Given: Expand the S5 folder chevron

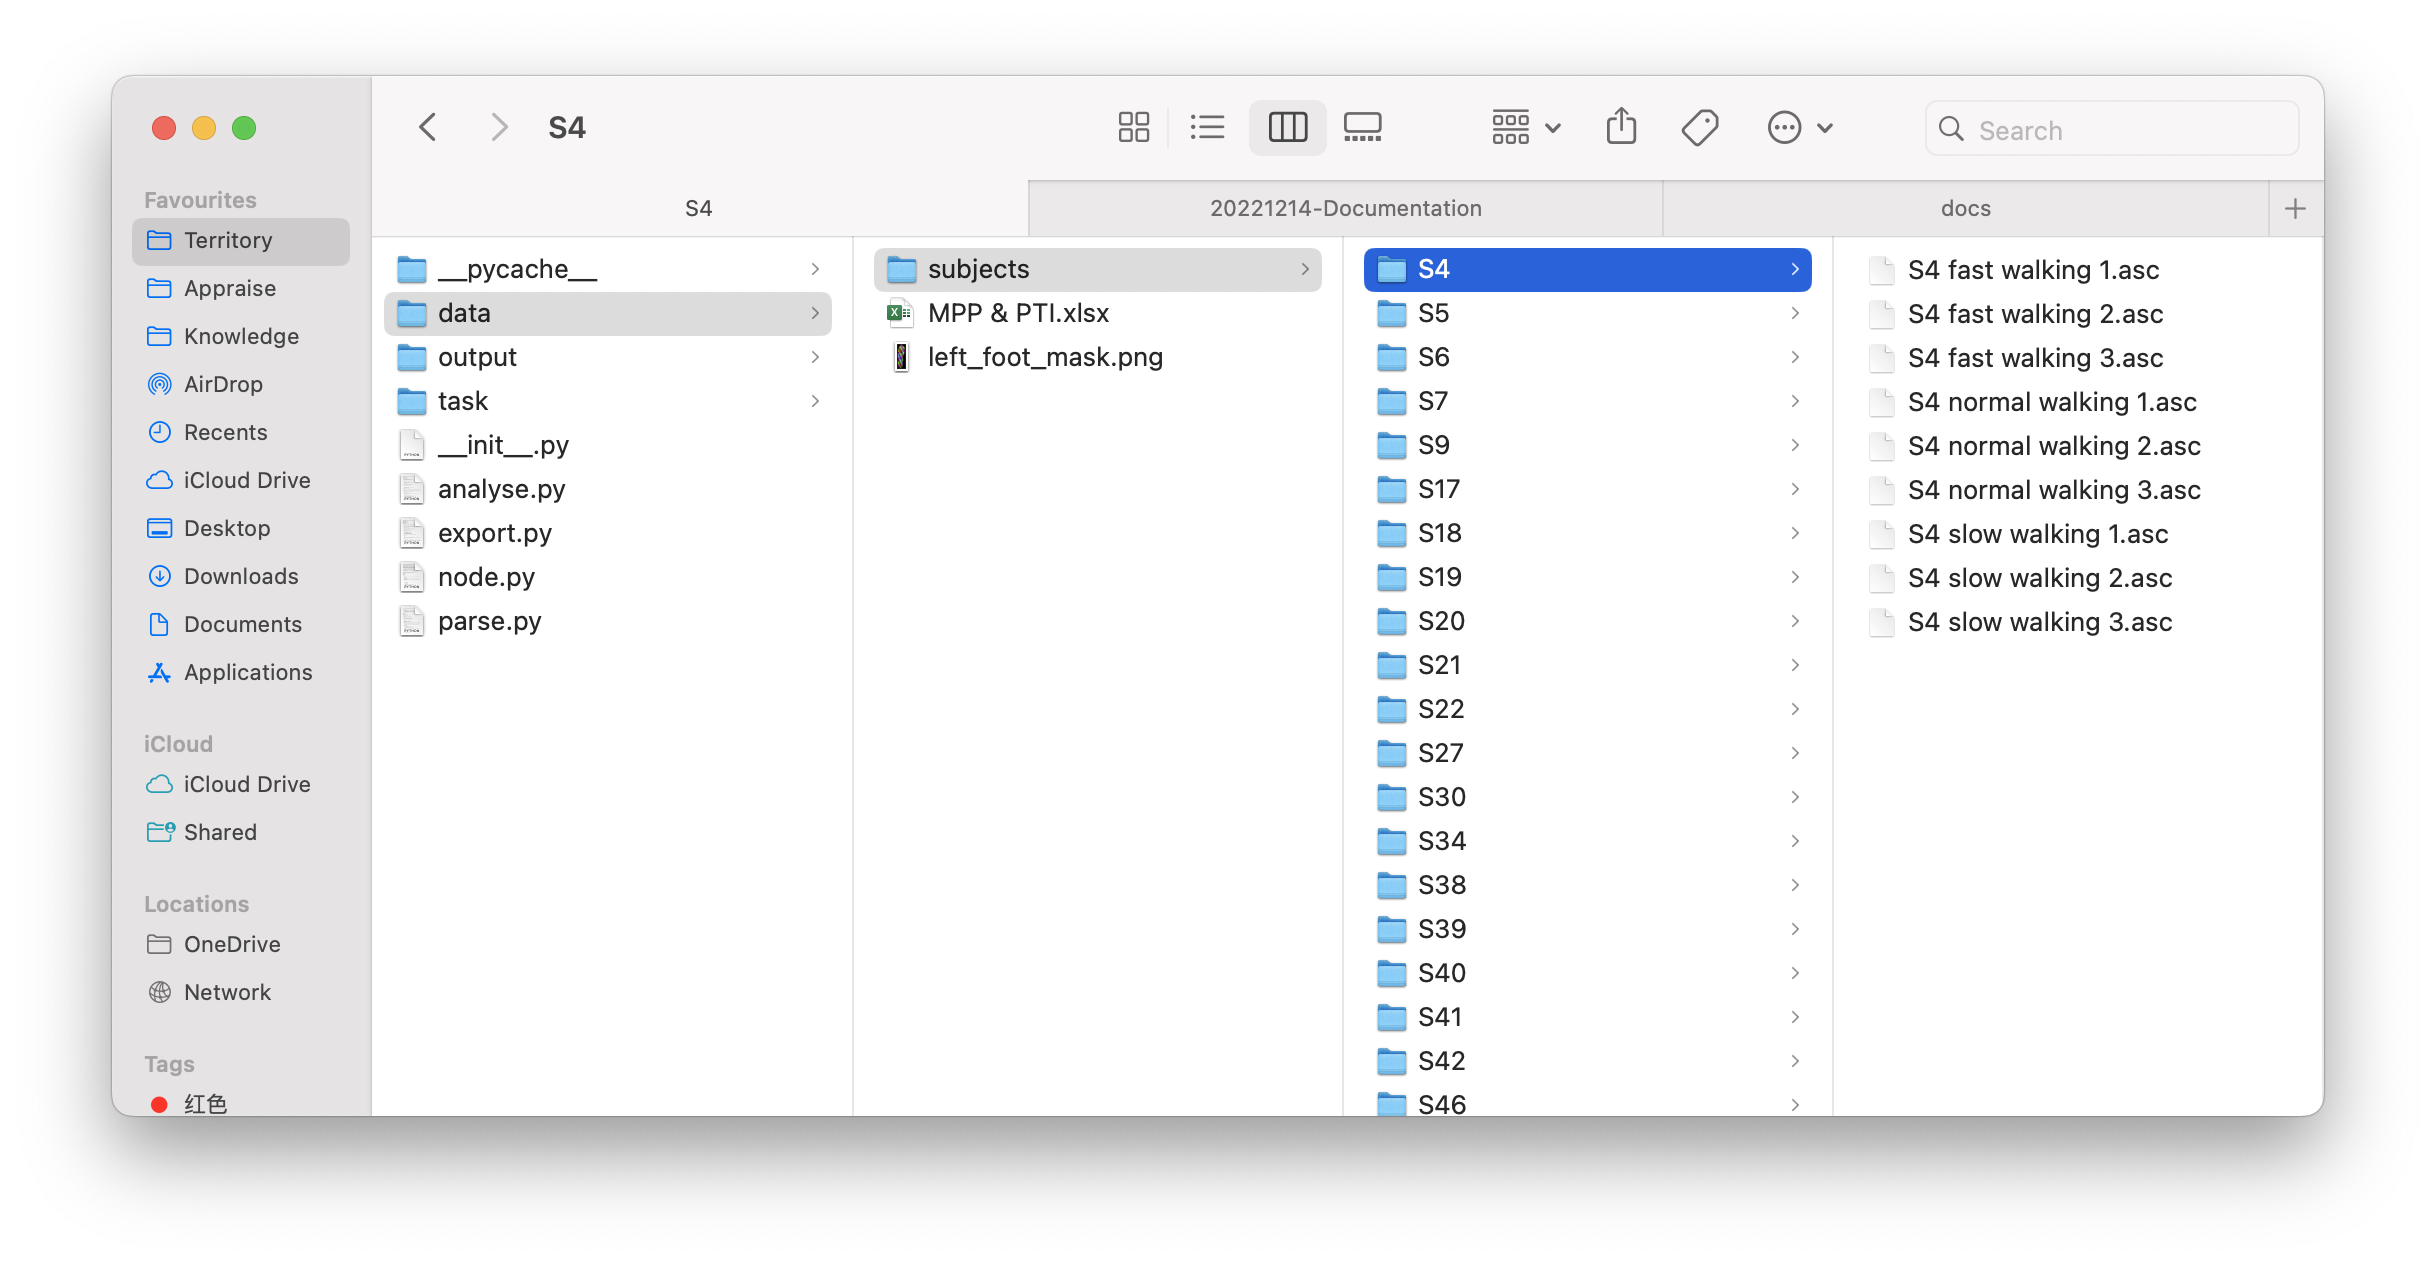Looking at the screenshot, I should (x=1796, y=313).
